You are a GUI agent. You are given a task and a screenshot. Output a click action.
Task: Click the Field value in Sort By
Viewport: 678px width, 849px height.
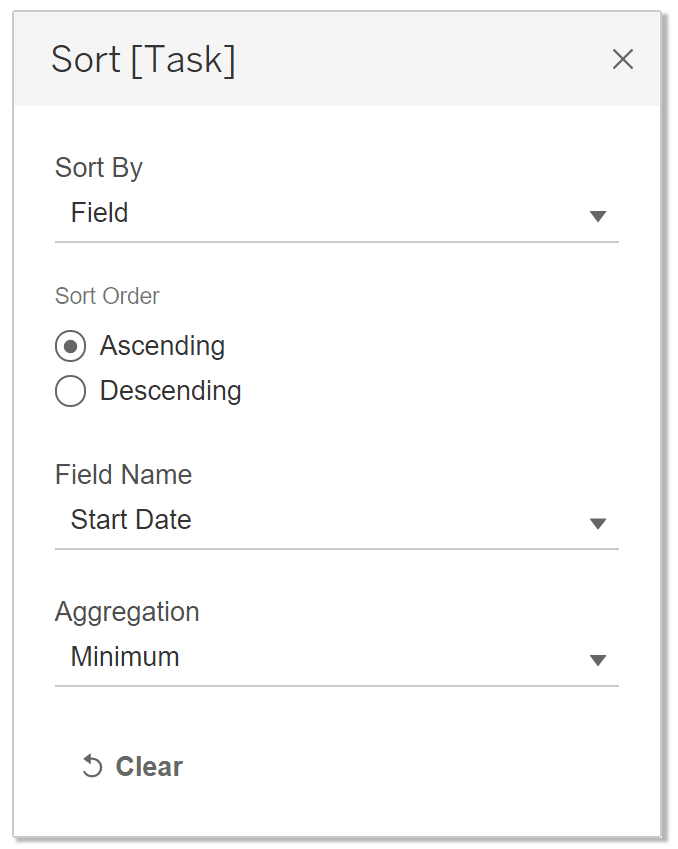(x=100, y=212)
